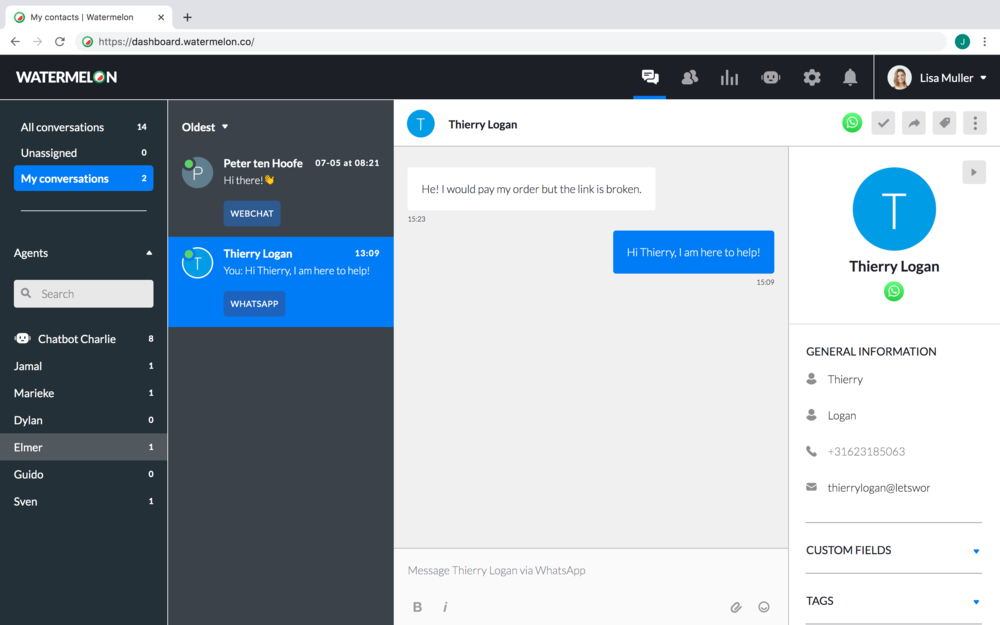This screenshot has width=1000, height=625.
Task: Mark conversation resolved with checkmark button
Action: tap(883, 123)
